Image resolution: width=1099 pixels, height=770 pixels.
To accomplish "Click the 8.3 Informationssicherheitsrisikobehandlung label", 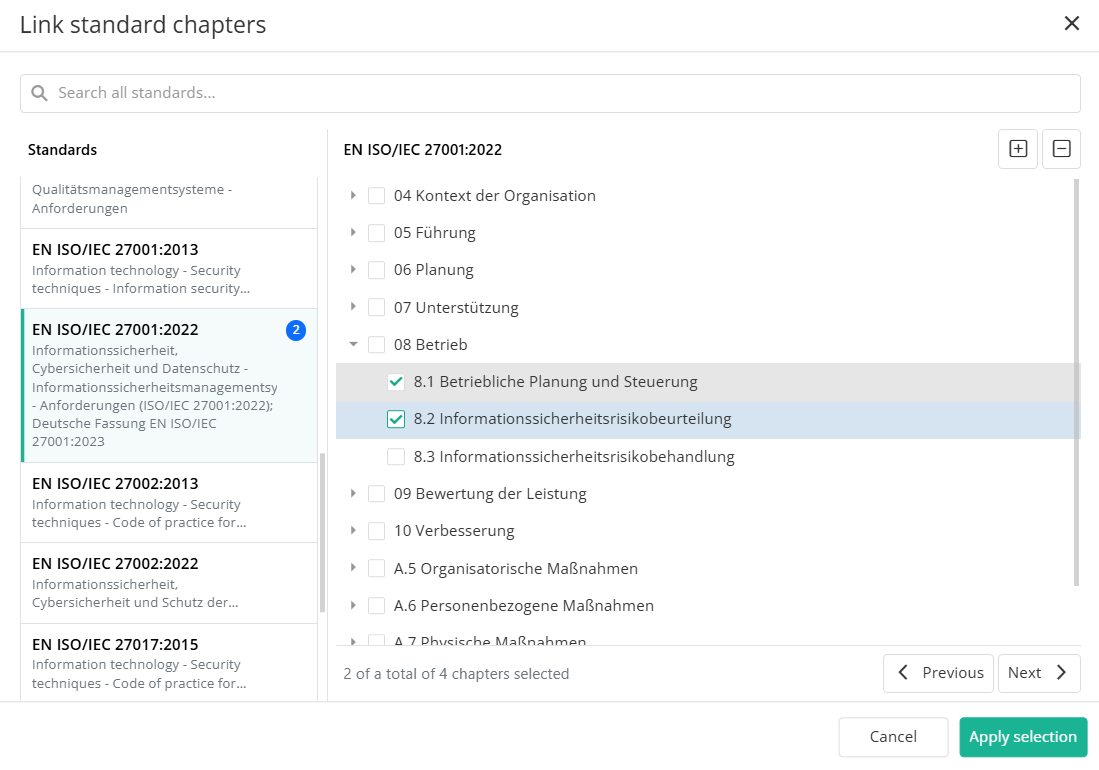I will coord(574,457).
